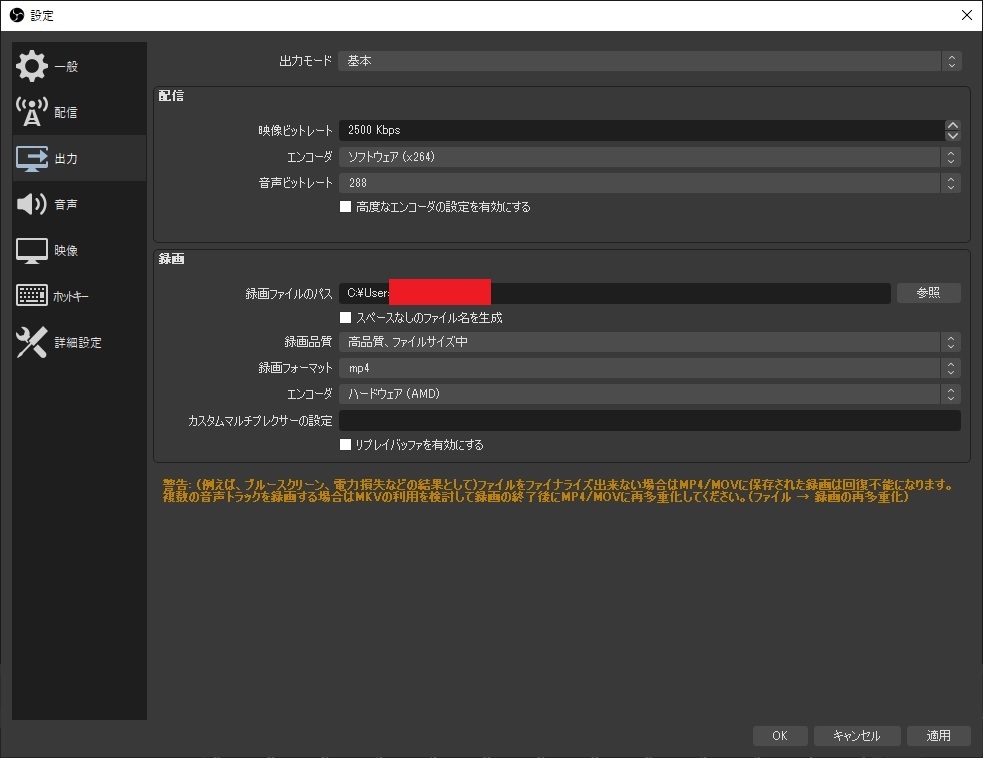The image size is (983, 758).
Task: Click the カスタムマルチプレクサーの設定 input field
Action: point(649,421)
